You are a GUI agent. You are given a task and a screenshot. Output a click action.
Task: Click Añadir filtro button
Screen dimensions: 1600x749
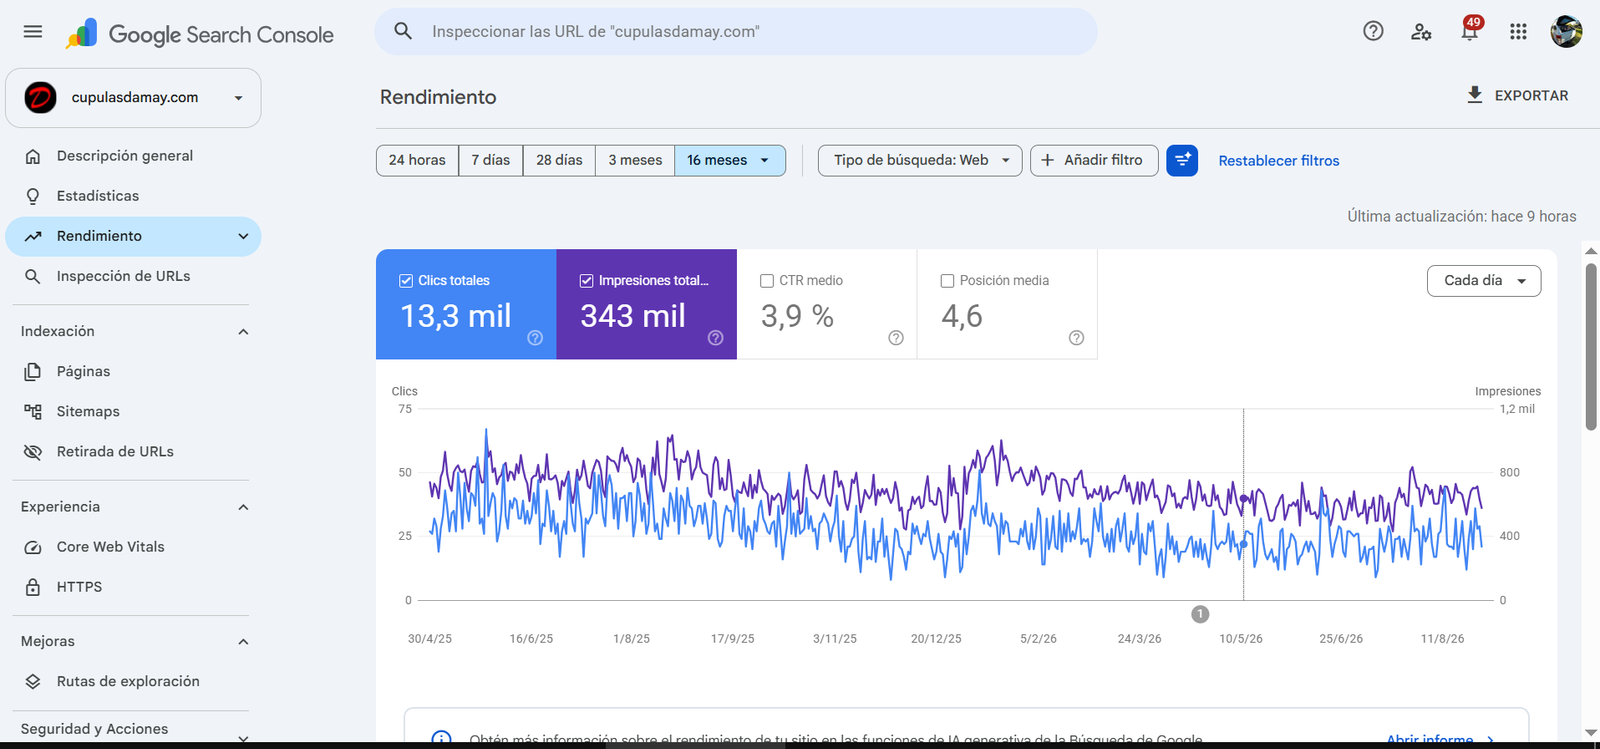coord(1094,160)
